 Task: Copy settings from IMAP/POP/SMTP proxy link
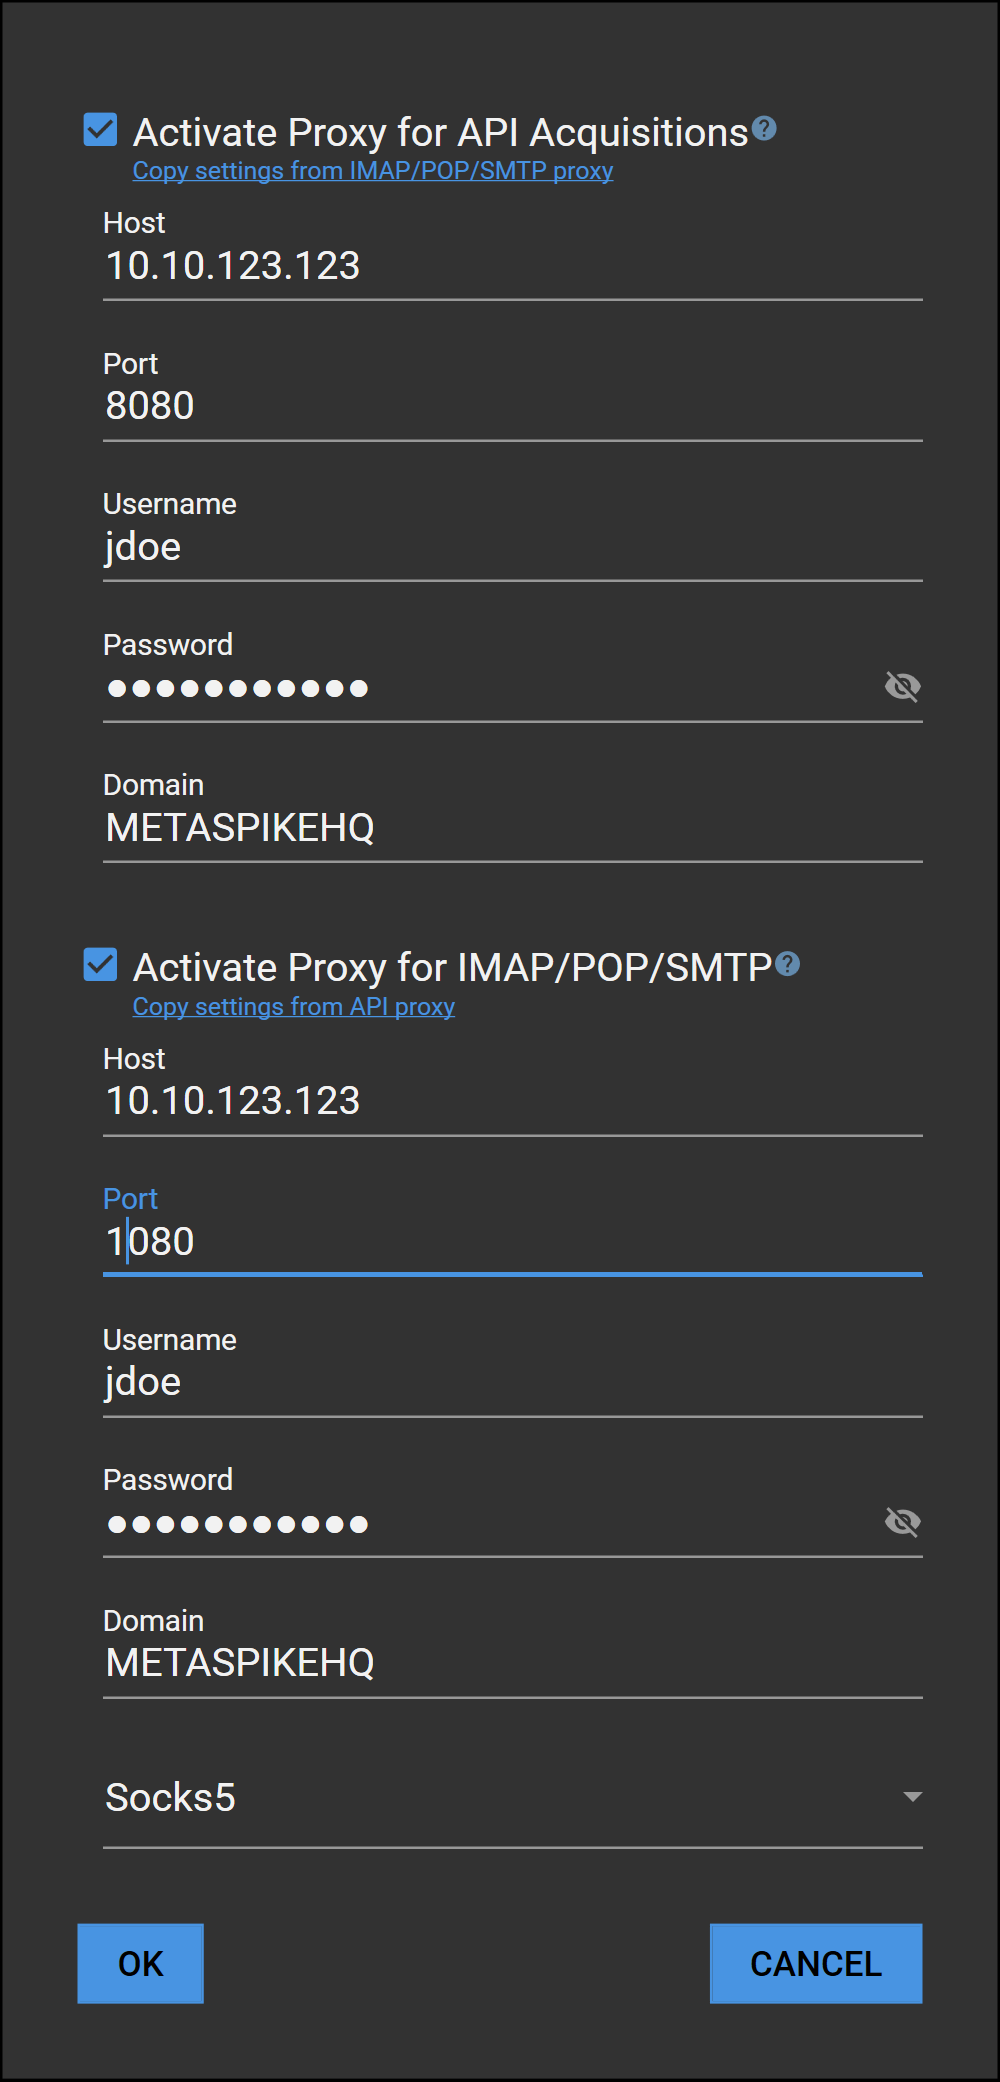pyautogui.click(x=372, y=171)
